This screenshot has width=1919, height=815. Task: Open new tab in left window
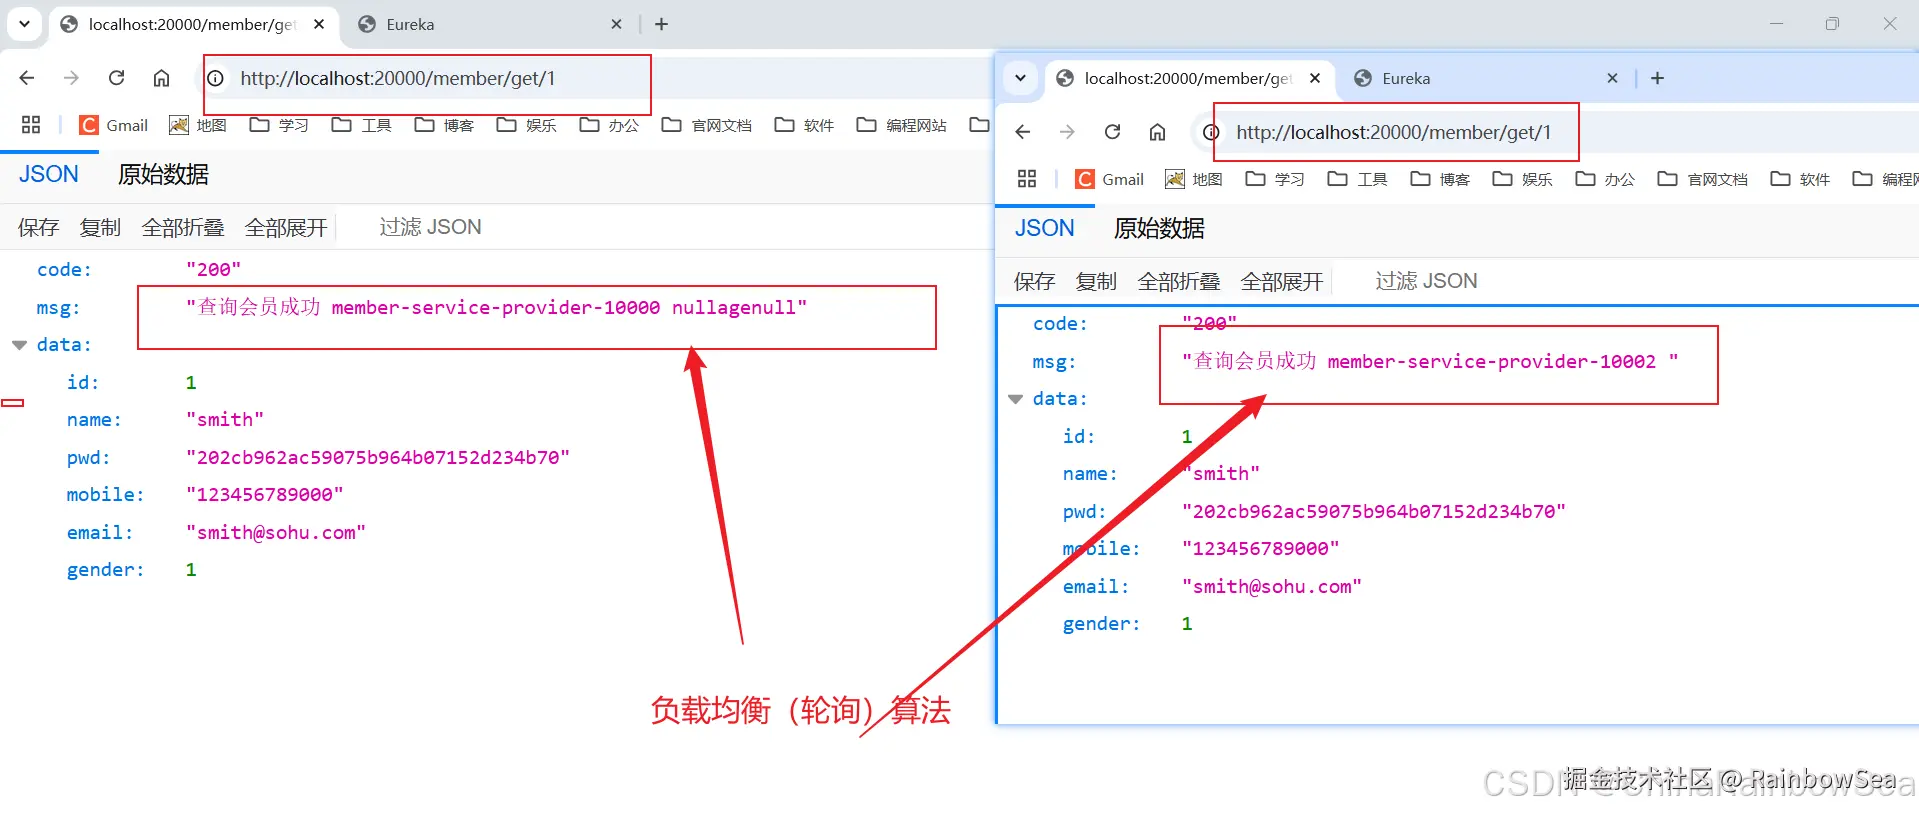tap(661, 24)
